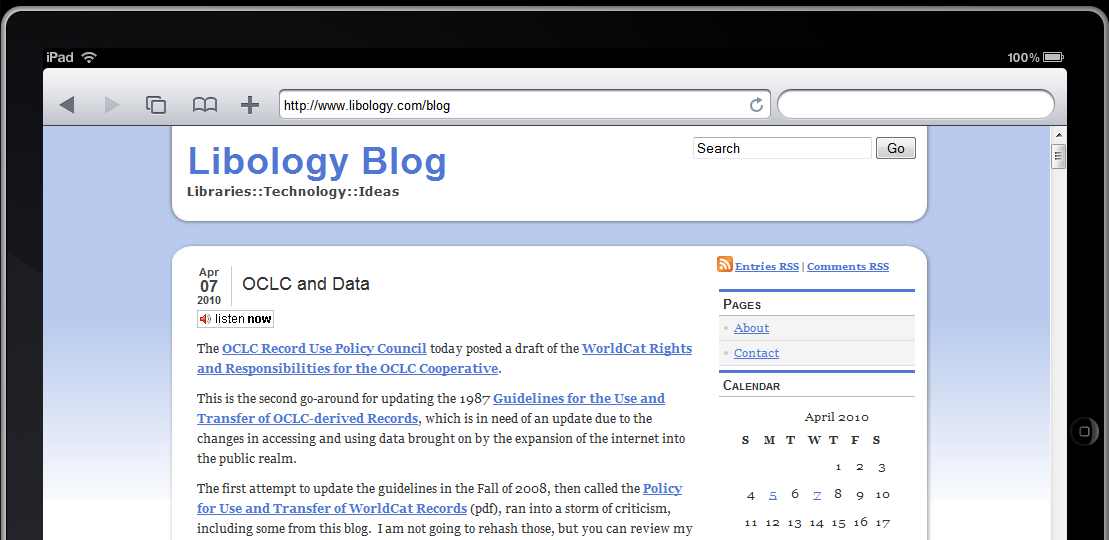Click the orange RSS feed icon

point(724,264)
